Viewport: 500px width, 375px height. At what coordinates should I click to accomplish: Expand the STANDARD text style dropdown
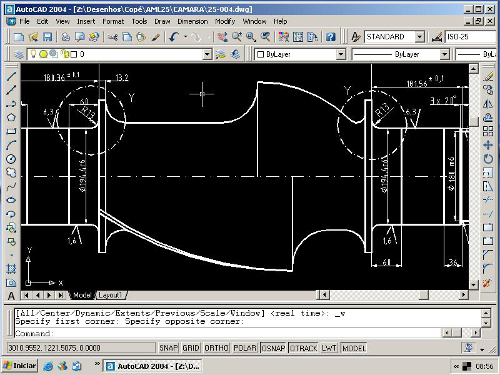(x=420, y=37)
